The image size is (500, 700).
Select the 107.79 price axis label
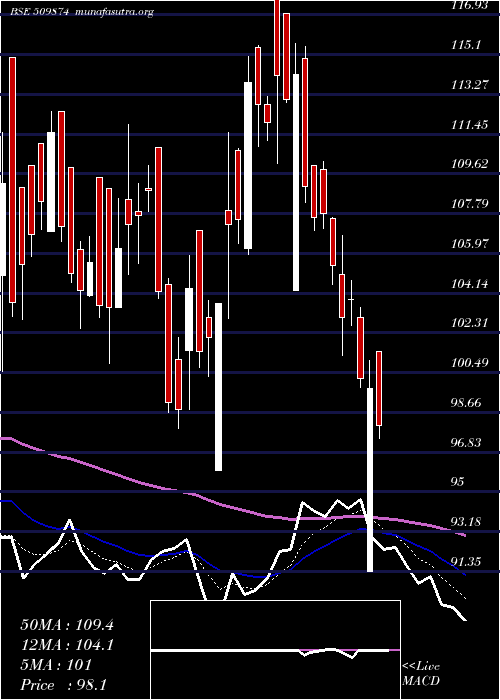(470, 204)
